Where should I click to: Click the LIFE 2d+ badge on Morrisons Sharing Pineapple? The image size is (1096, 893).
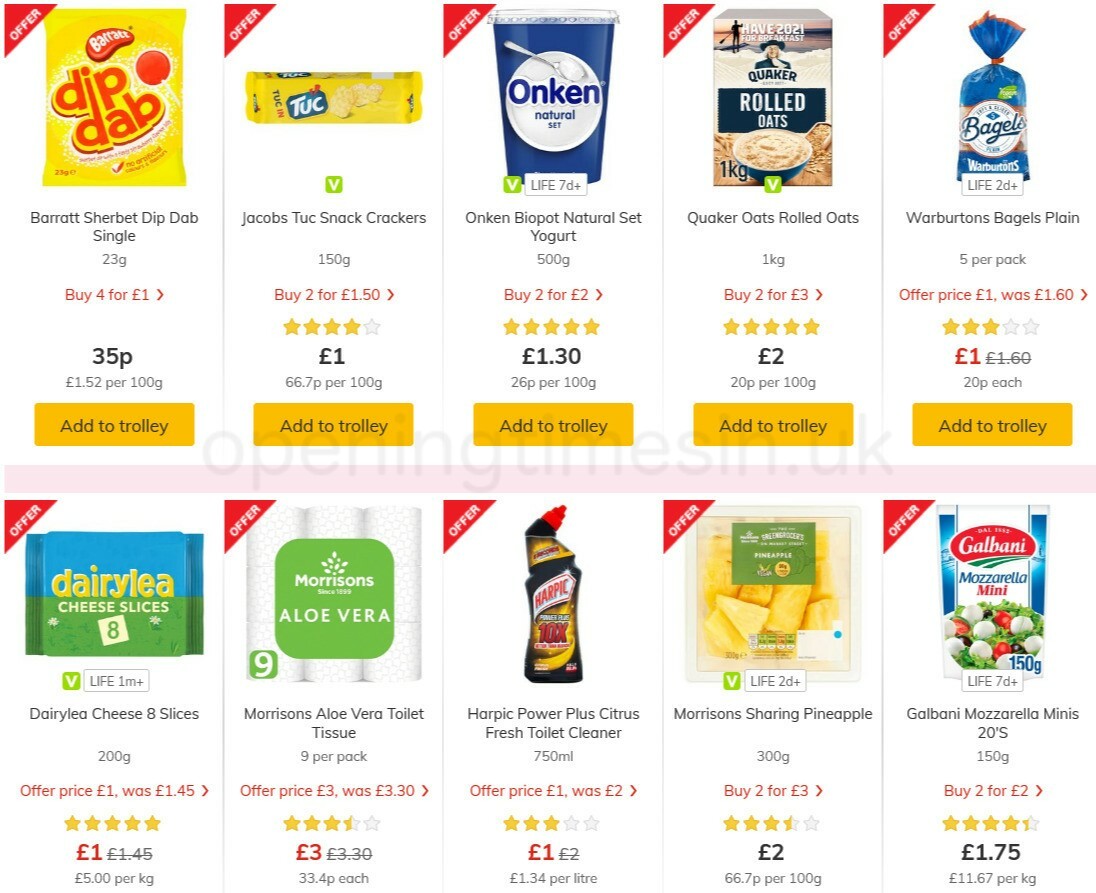coord(778,680)
